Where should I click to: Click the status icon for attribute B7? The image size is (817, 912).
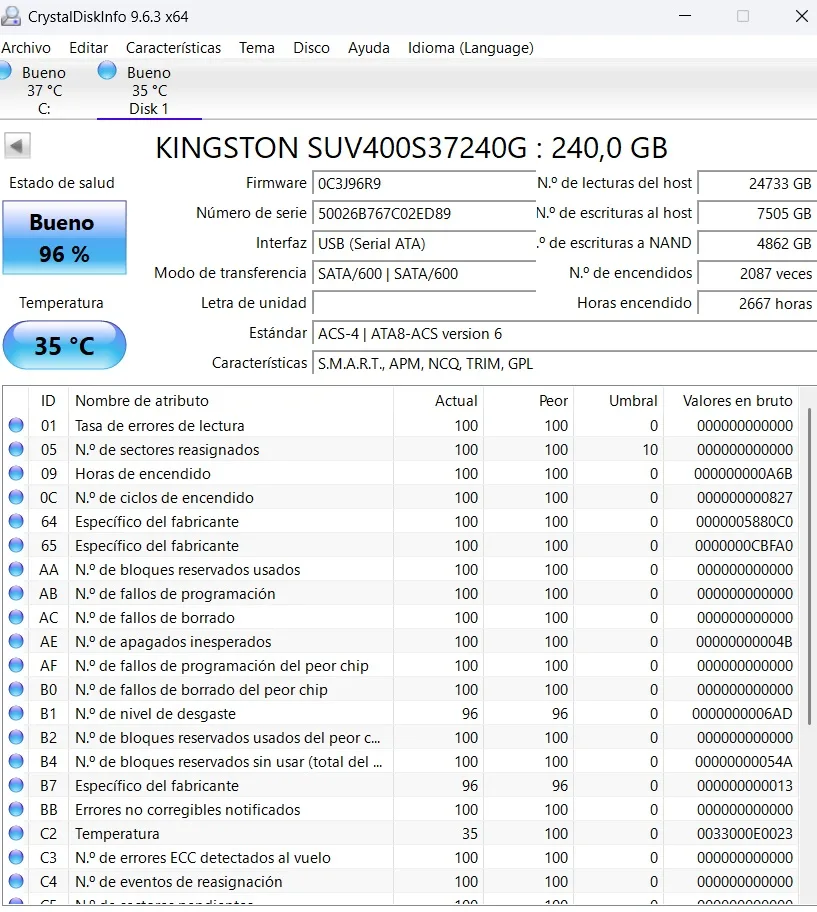(16, 785)
